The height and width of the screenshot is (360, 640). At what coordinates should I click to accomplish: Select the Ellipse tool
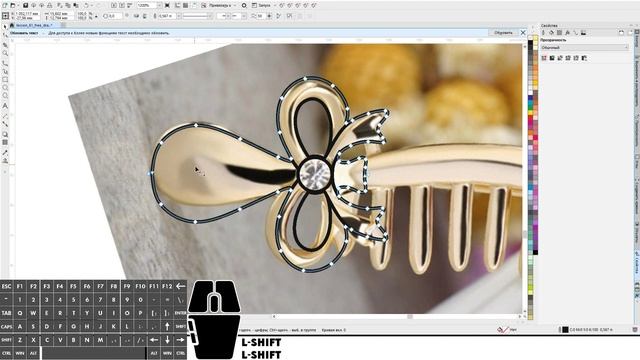[x=5, y=88]
